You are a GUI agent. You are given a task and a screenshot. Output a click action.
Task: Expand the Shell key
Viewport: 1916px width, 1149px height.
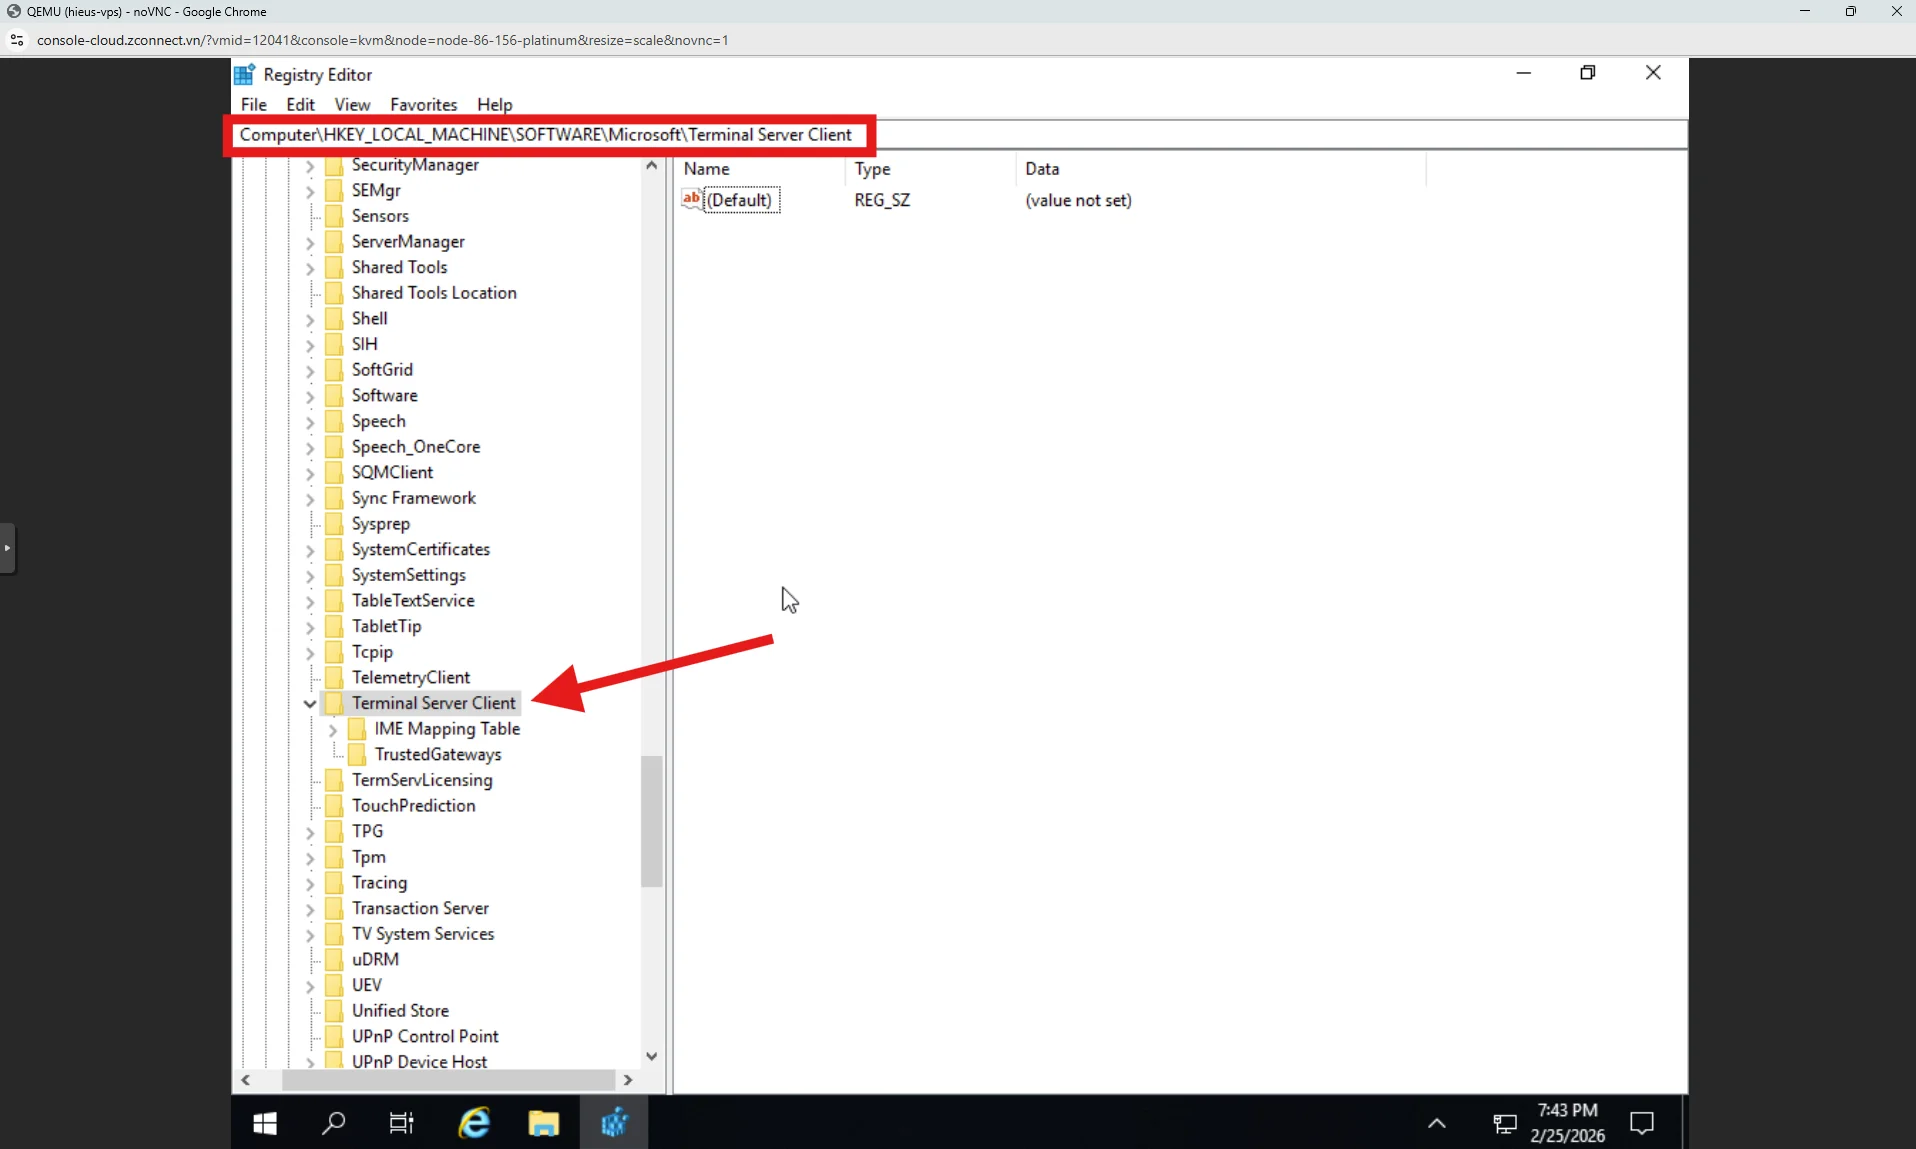pos(309,319)
